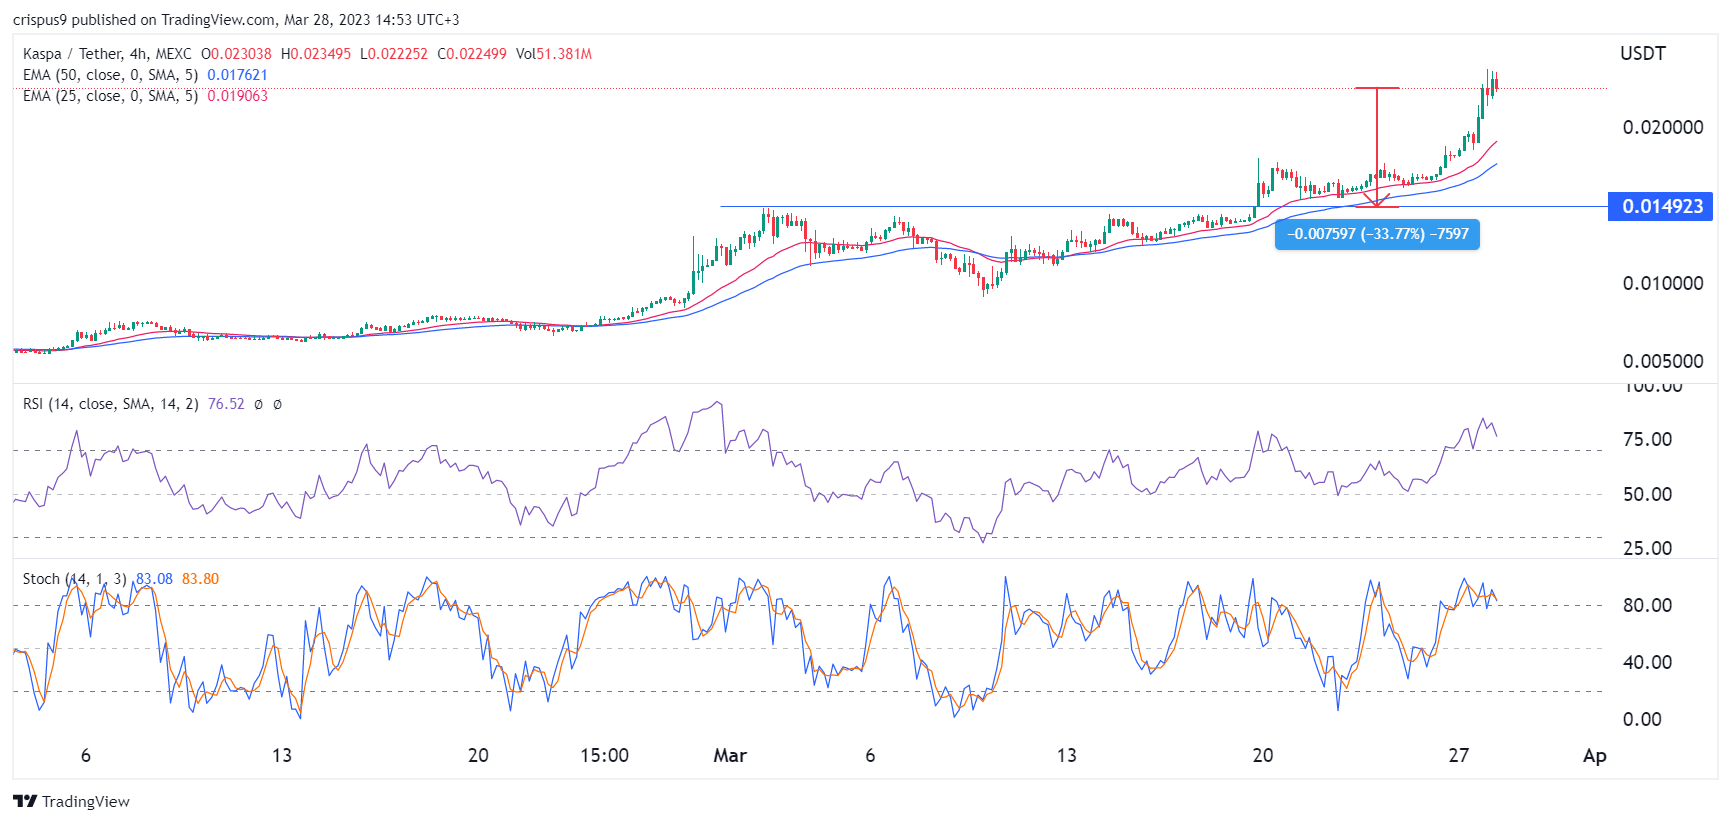
Task: Click the 27 date label on the time axis
Action: [1459, 755]
